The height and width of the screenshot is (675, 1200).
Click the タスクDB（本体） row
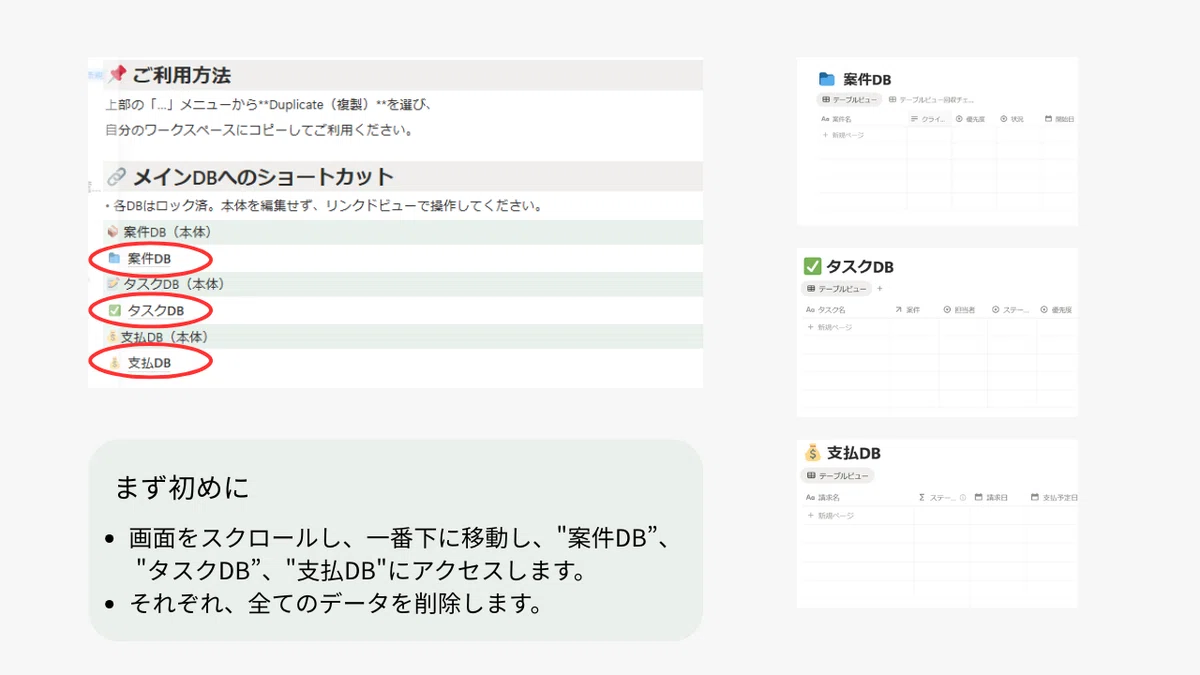(x=403, y=284)
